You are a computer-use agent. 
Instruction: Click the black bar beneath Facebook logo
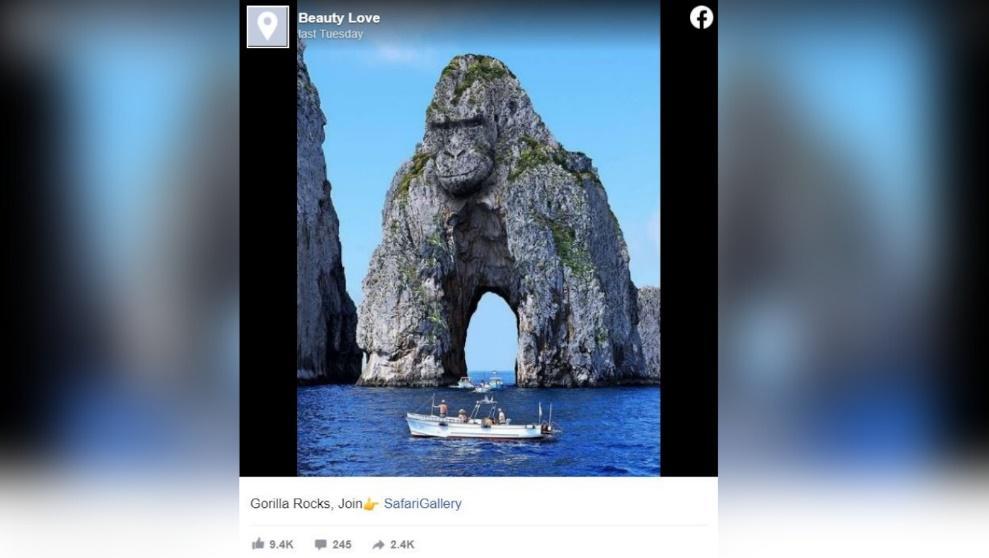tap(689, 252)
